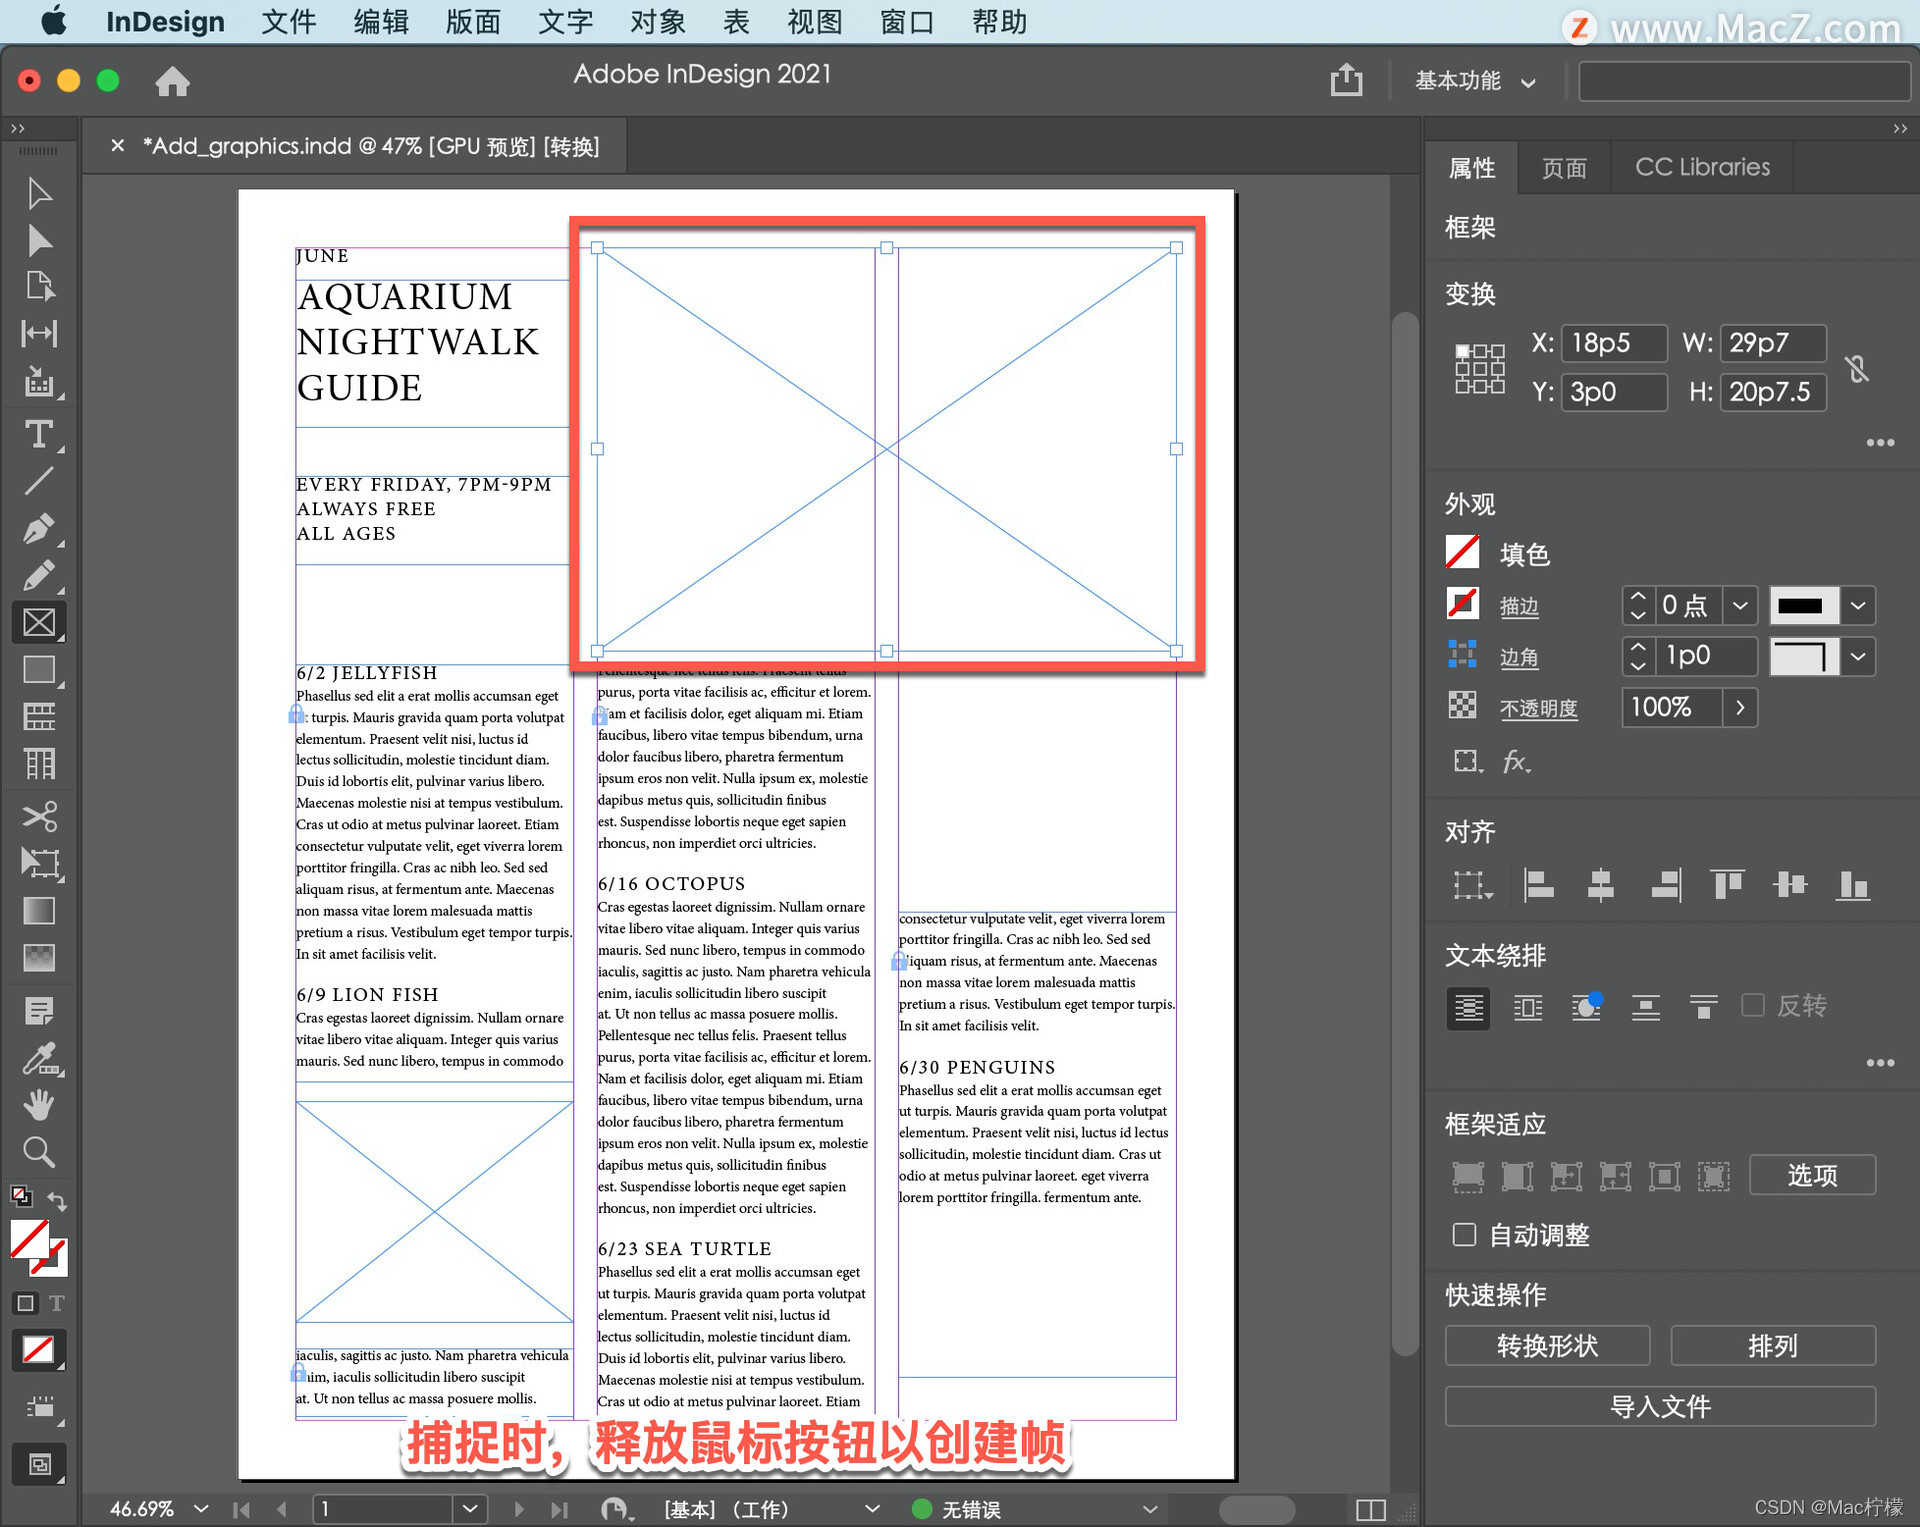
Task: Toggle constrain proportions link icon
Action: [x=1857, y=368]
